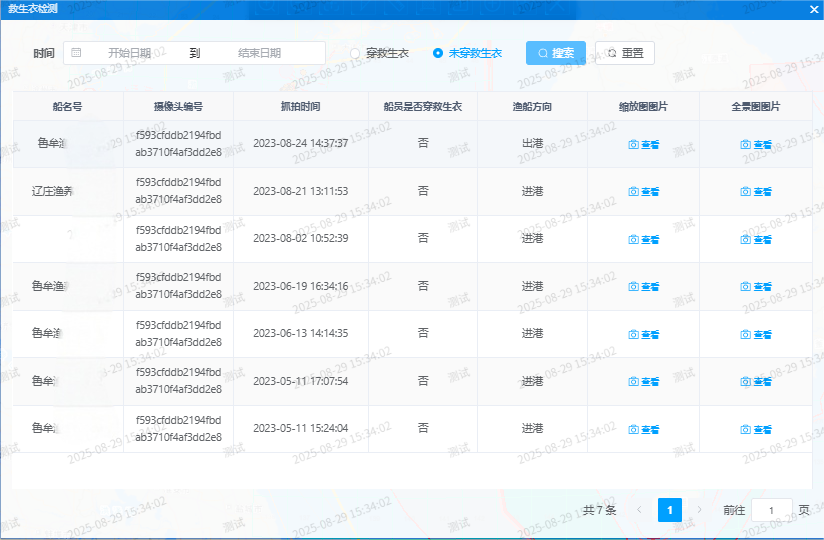Image resolution: width=824 pixels, height=540 pixels.
Task: Click the capture time 2023-08-02 10:52:39
Action: coord(301,238)
